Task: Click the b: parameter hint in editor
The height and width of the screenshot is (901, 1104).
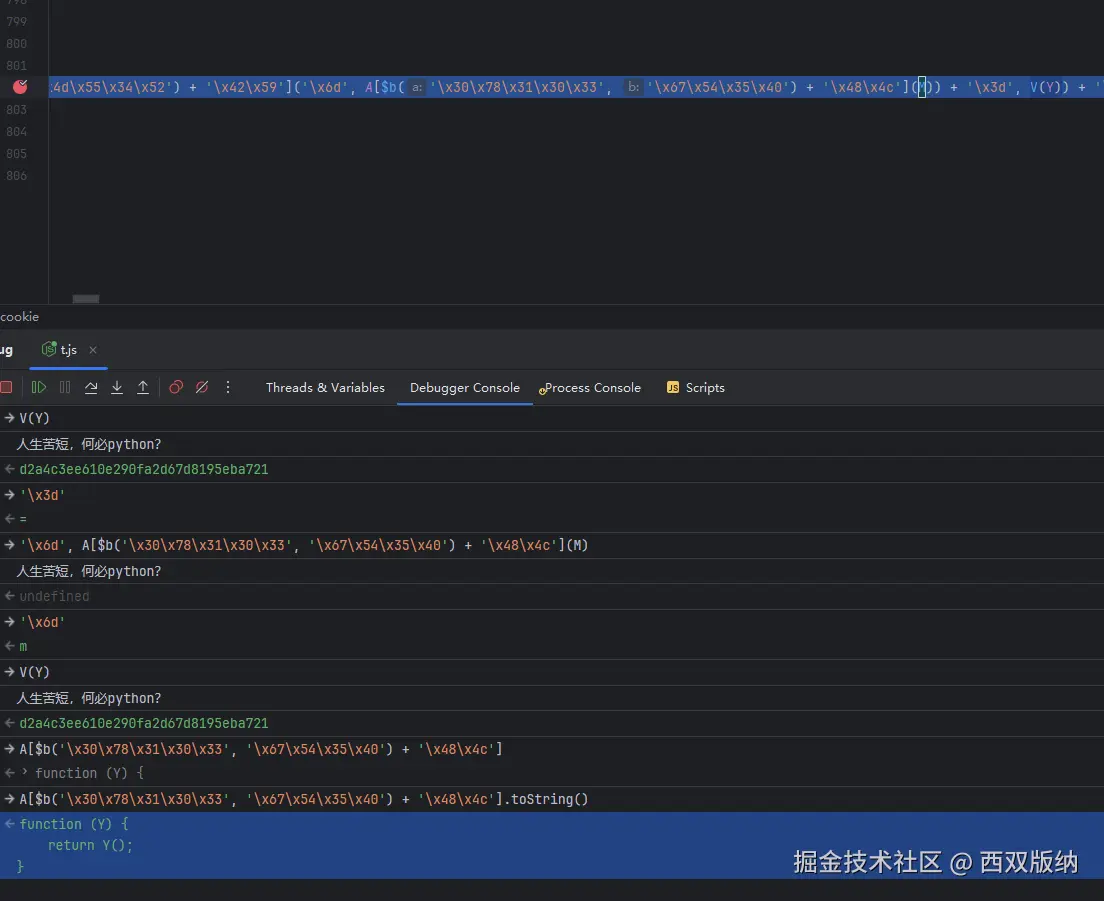Action: point(634,87)
